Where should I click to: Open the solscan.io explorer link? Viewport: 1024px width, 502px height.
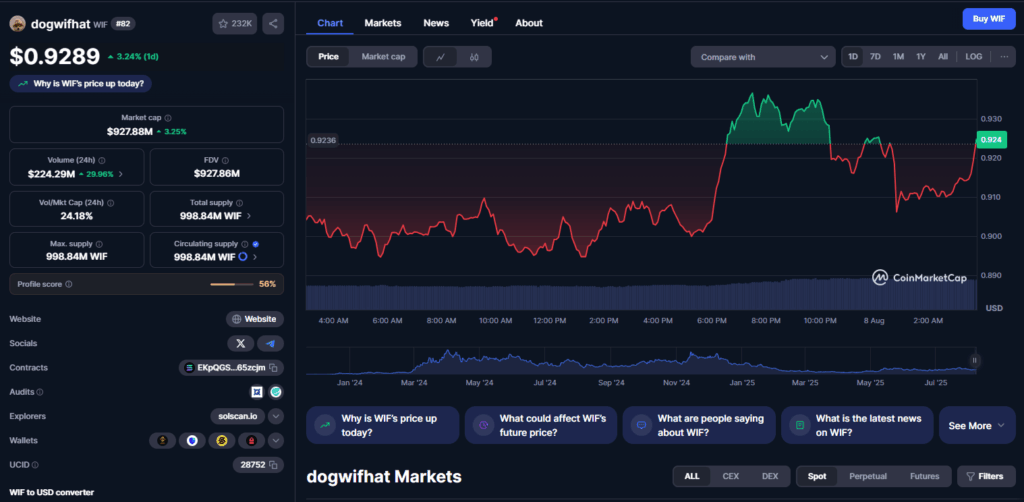coord(238,416)
